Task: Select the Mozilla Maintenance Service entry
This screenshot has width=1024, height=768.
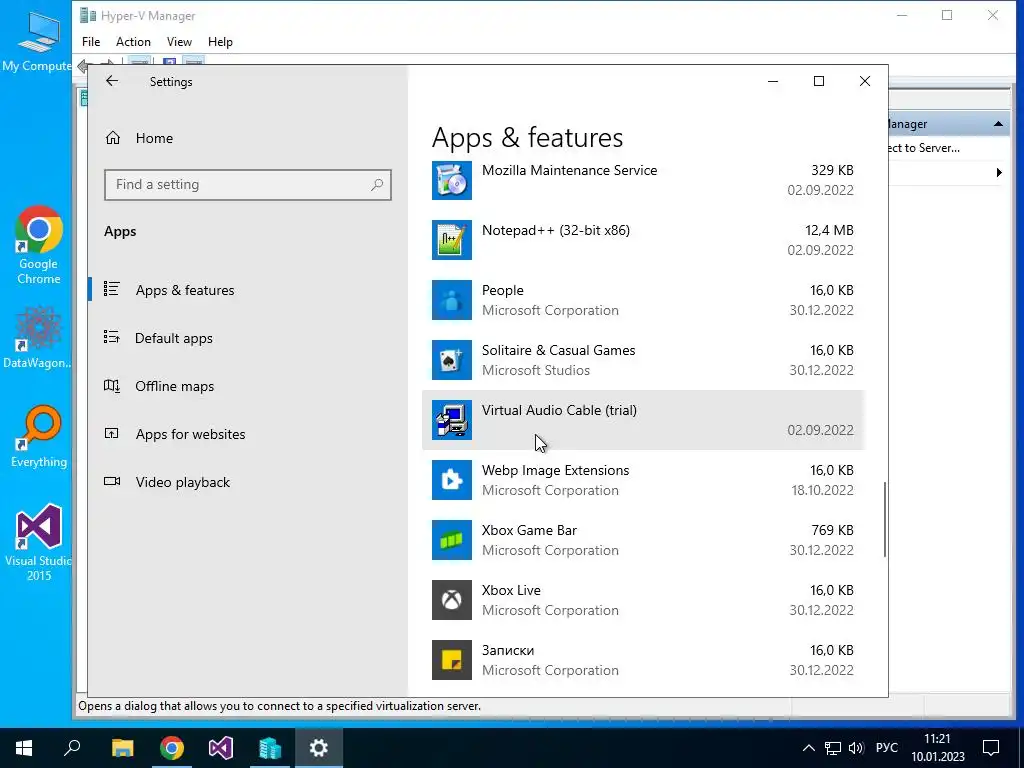Action: [x=643, y=180]
